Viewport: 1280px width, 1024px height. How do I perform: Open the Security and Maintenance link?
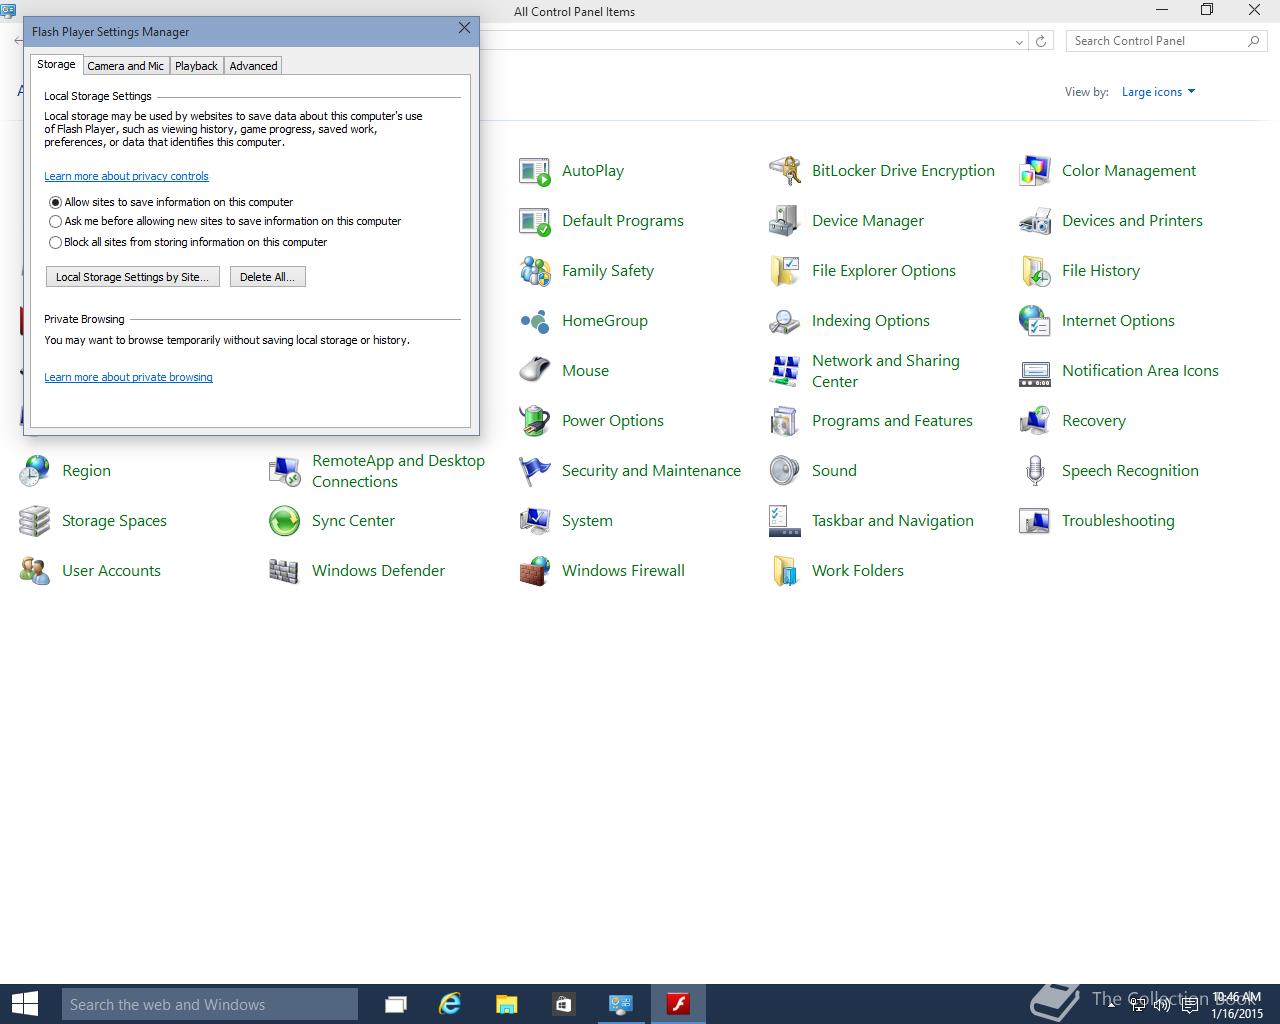(x=651, y=471)
